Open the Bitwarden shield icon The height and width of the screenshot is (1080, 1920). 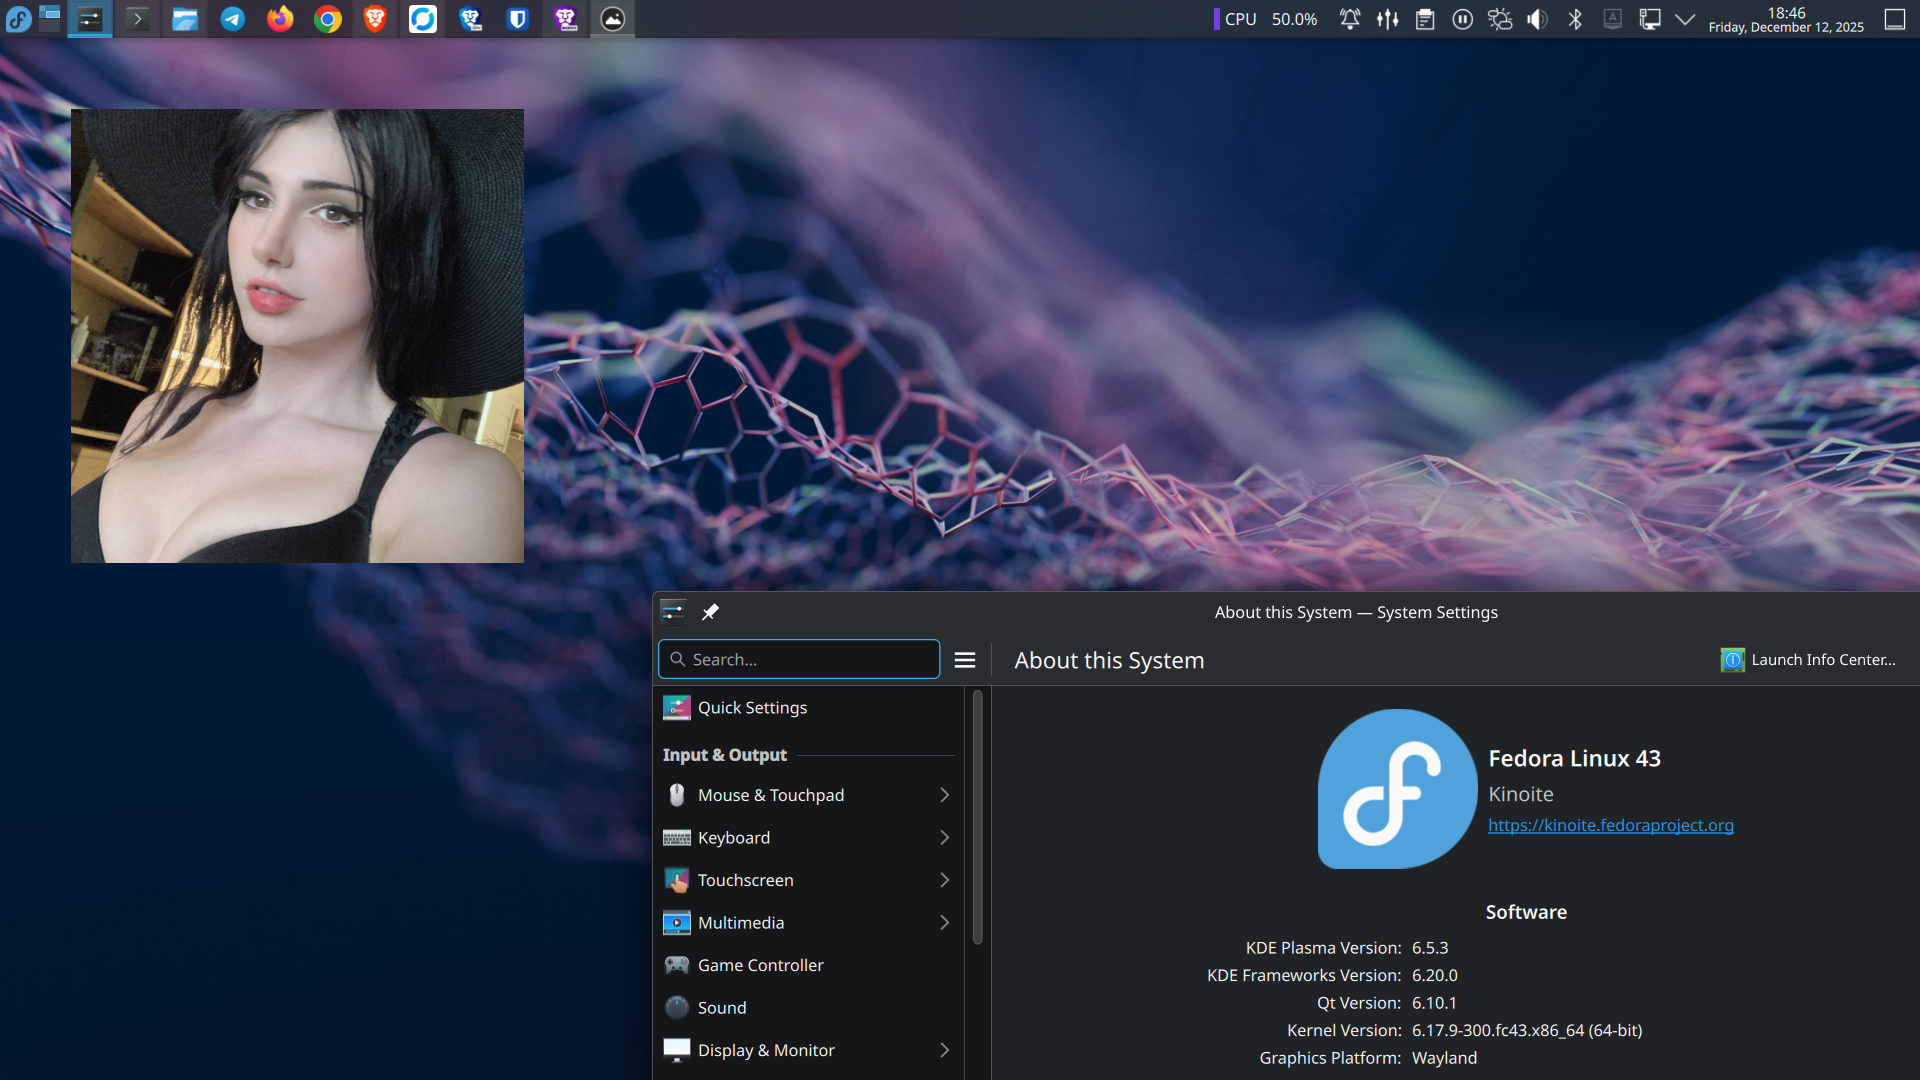click(517, 19)
